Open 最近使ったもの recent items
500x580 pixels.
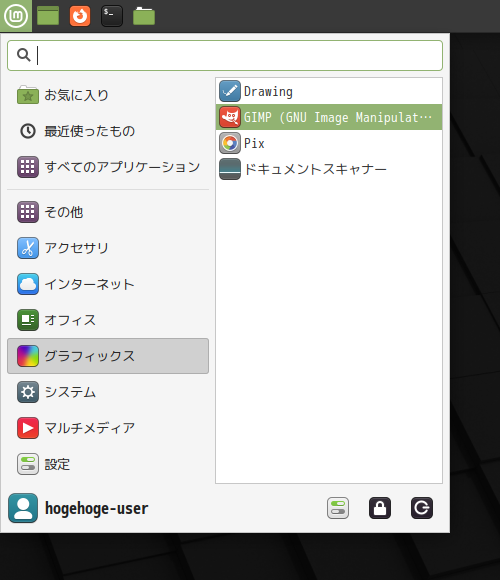(108, 131)
